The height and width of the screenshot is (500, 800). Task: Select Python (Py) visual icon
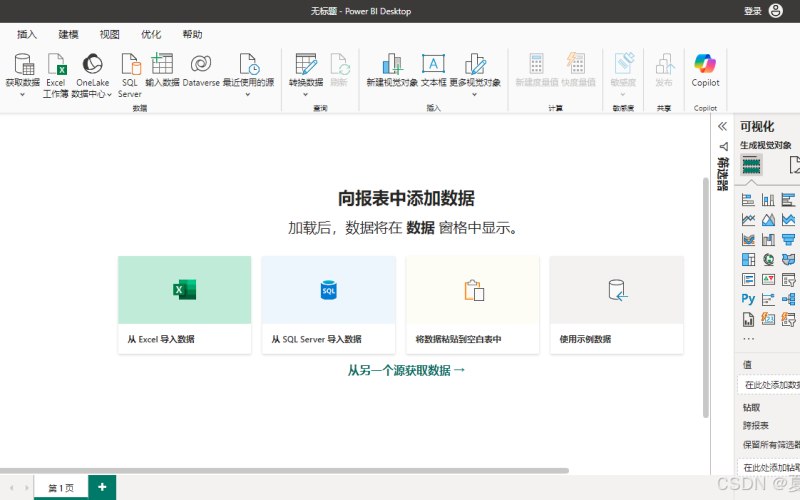748,299
